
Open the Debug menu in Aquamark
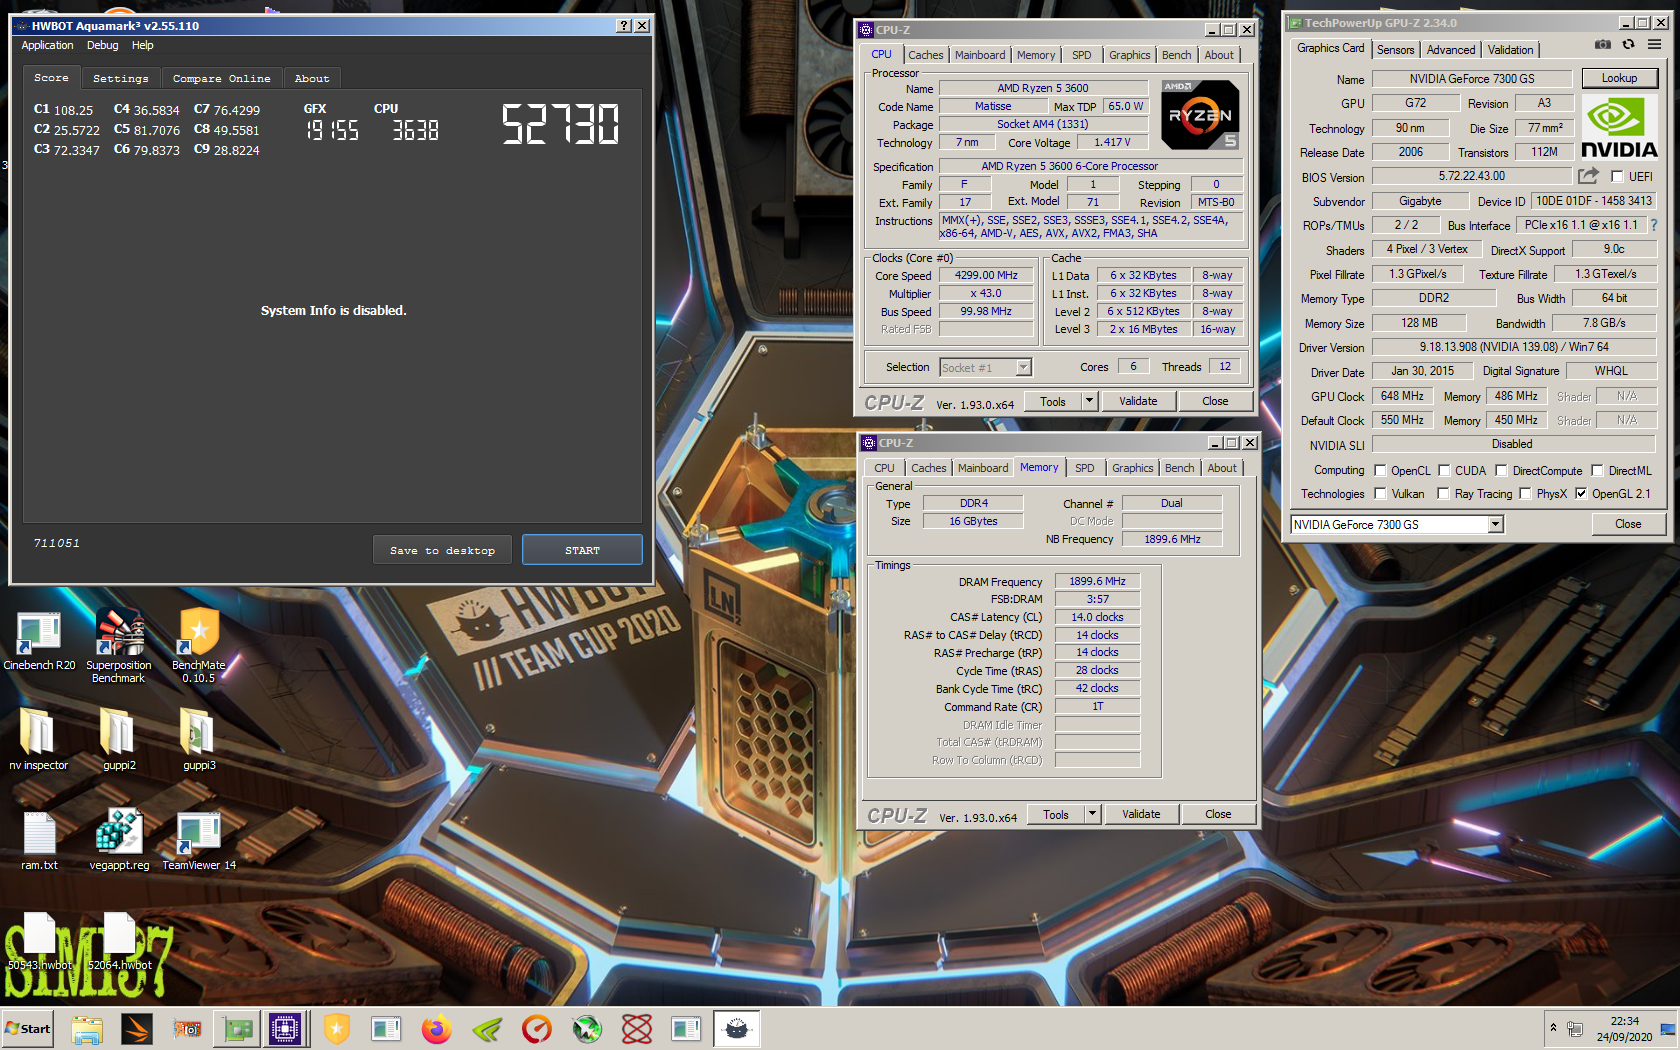click(102, 45)
